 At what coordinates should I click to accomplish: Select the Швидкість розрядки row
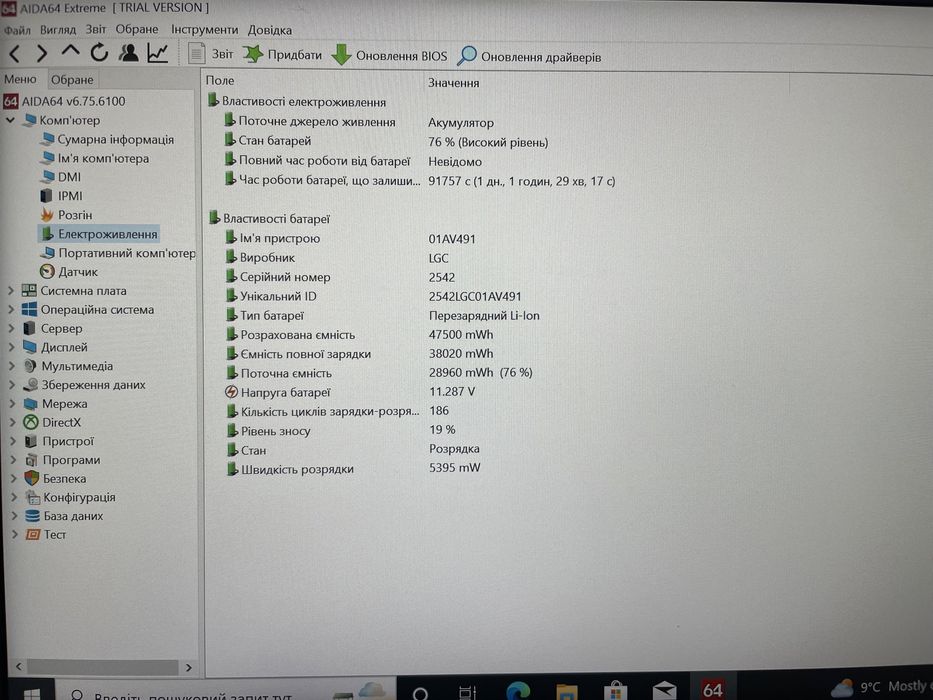(x=353, y=468)
